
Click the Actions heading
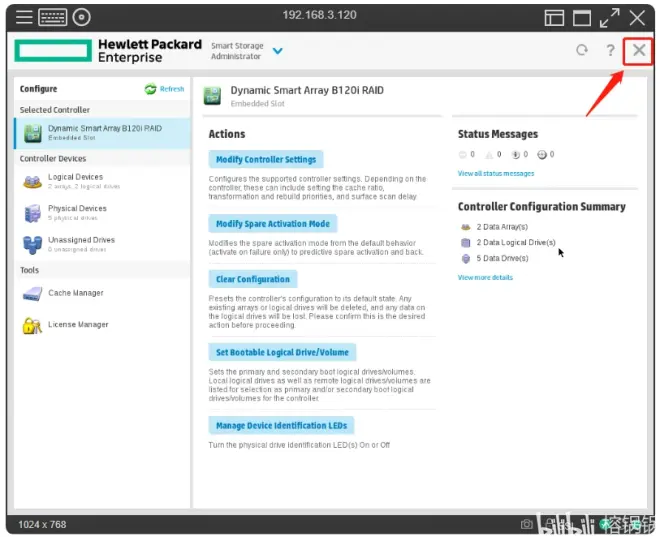coord(227,134)
